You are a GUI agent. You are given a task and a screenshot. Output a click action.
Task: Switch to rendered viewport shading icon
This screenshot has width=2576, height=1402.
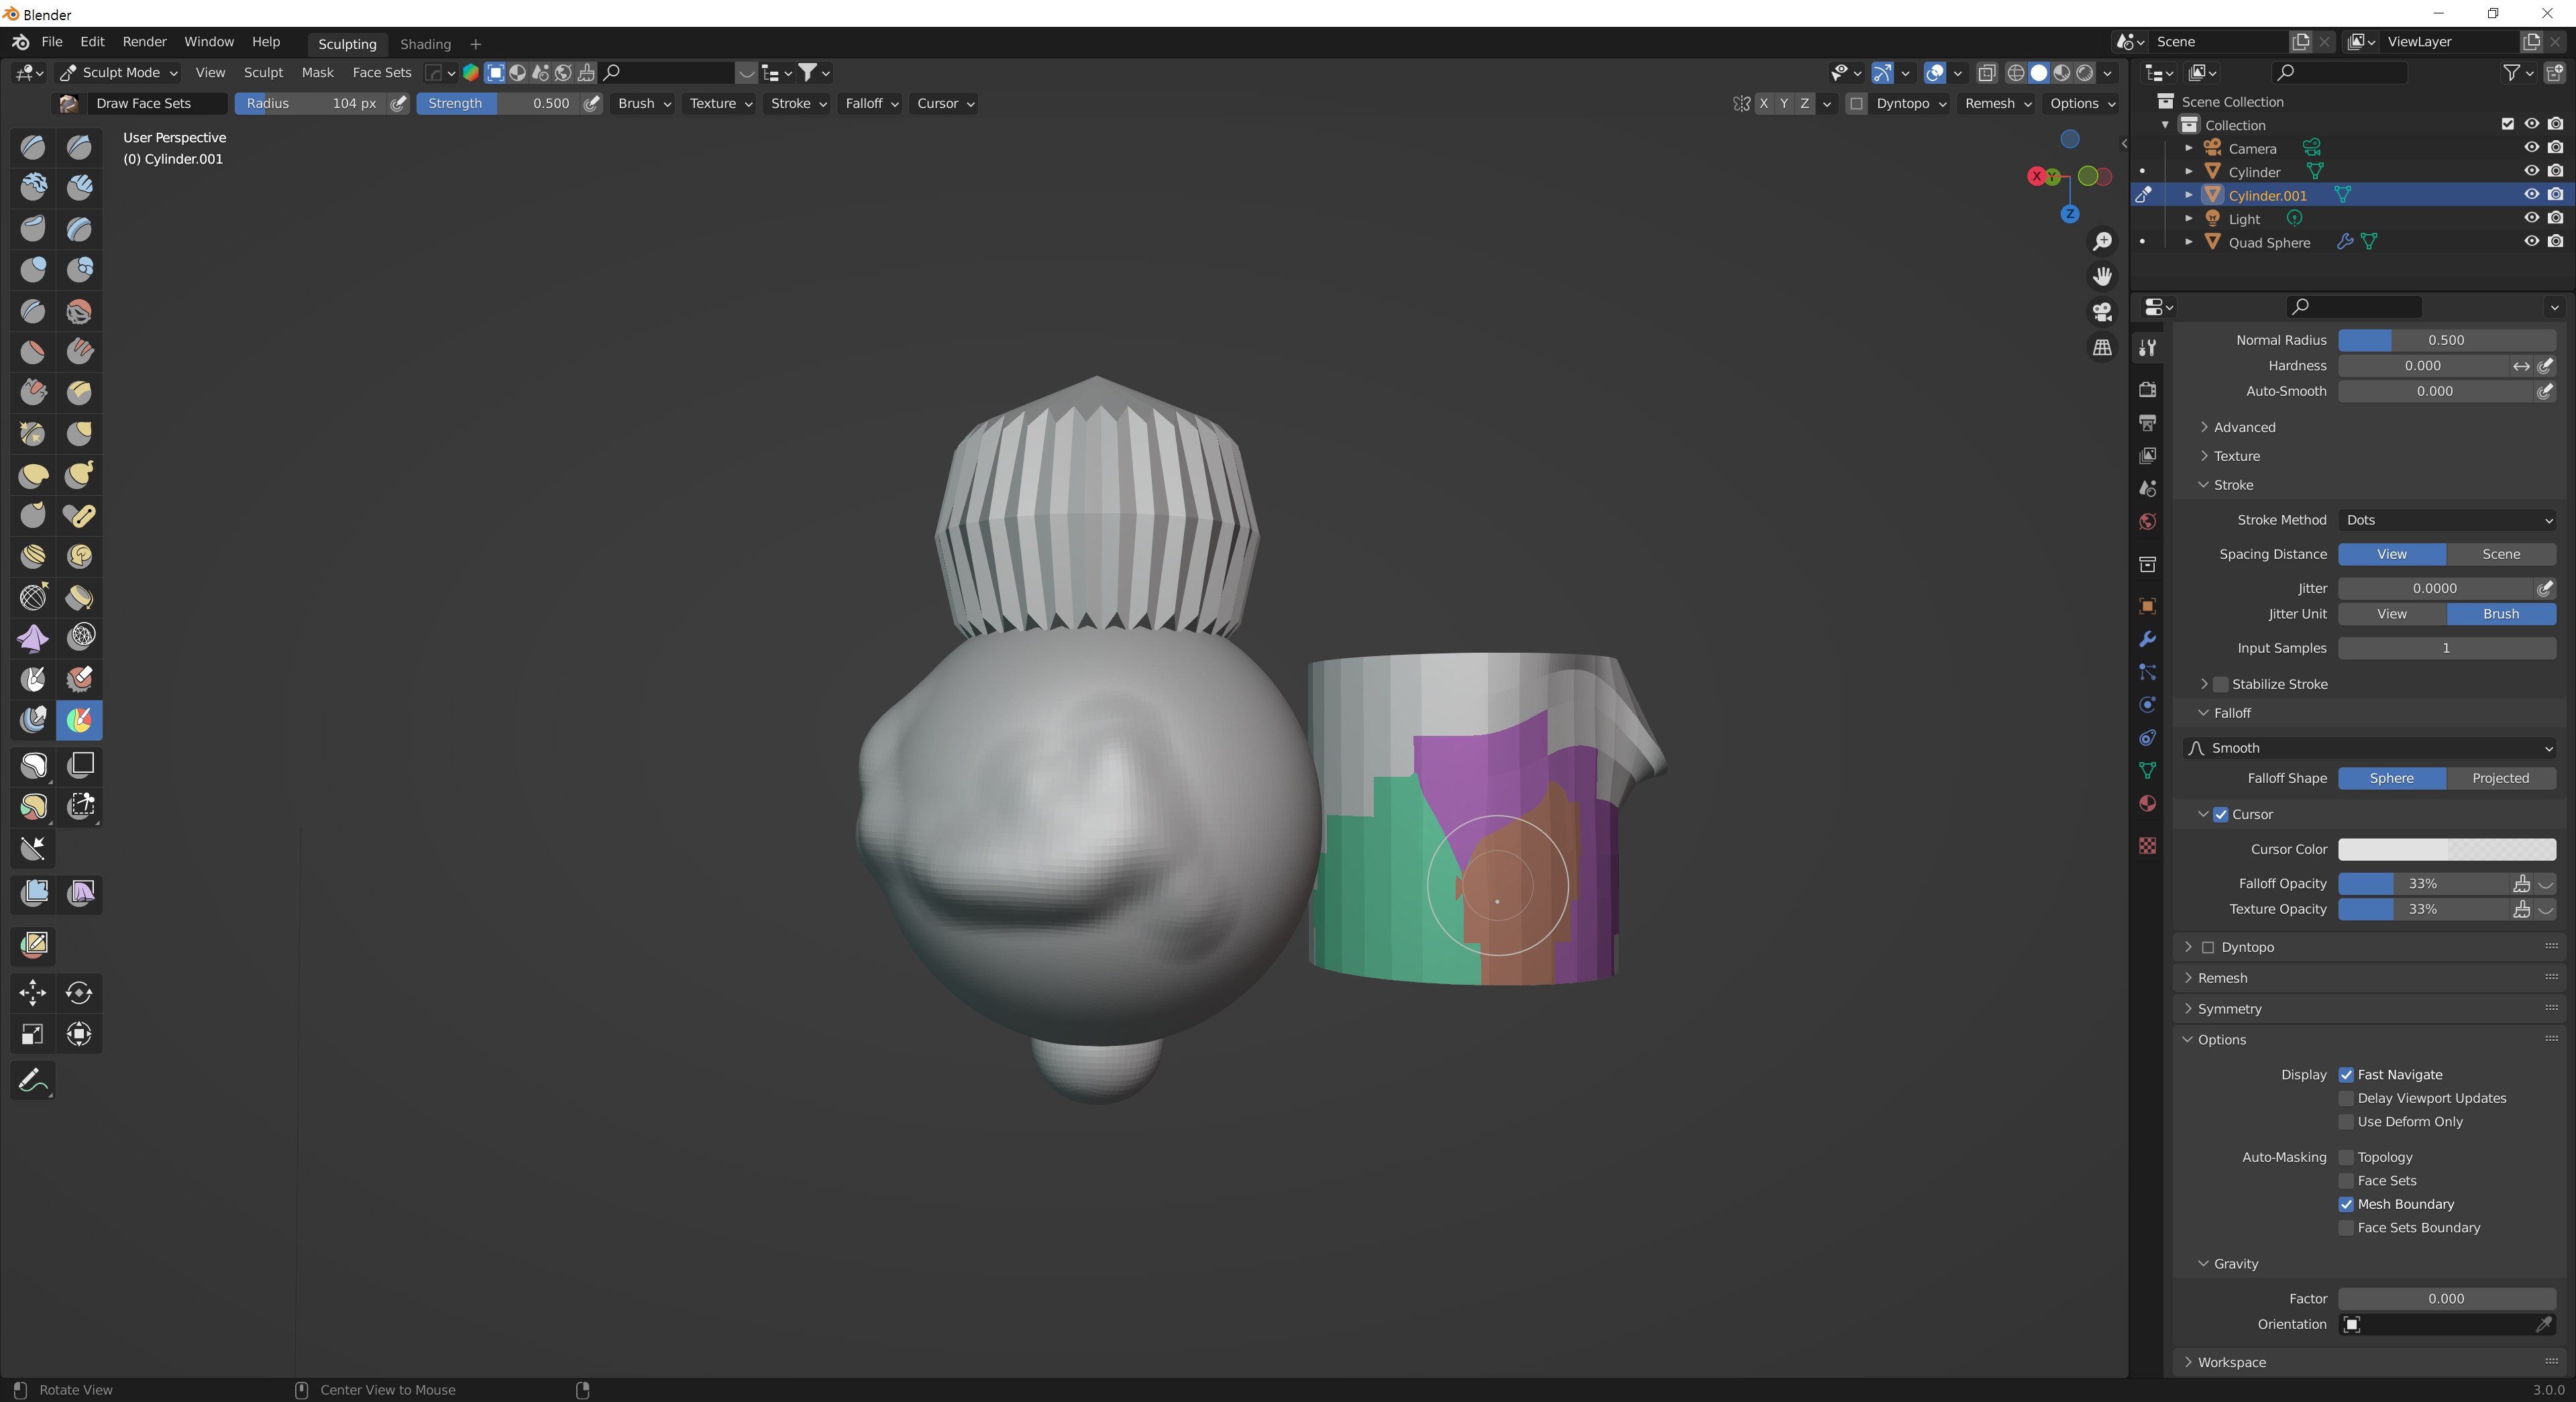pyautogui.click(x=2085, y=73)
